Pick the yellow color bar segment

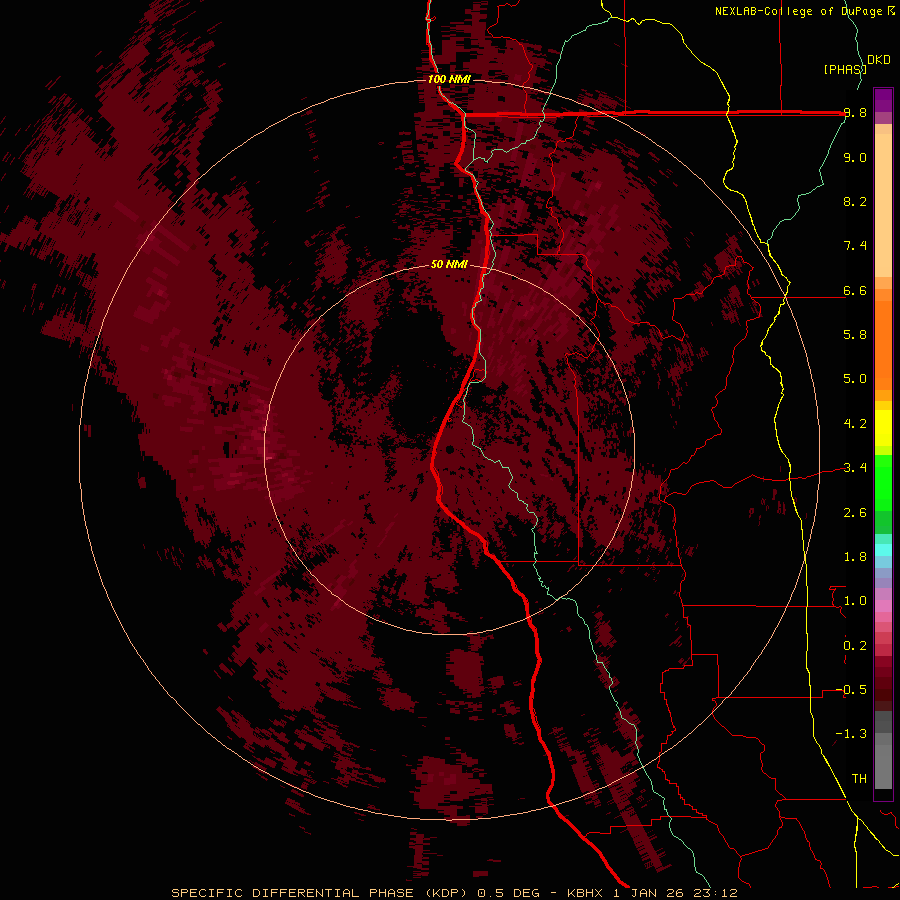pyautogui.click(x=883, y=428)
